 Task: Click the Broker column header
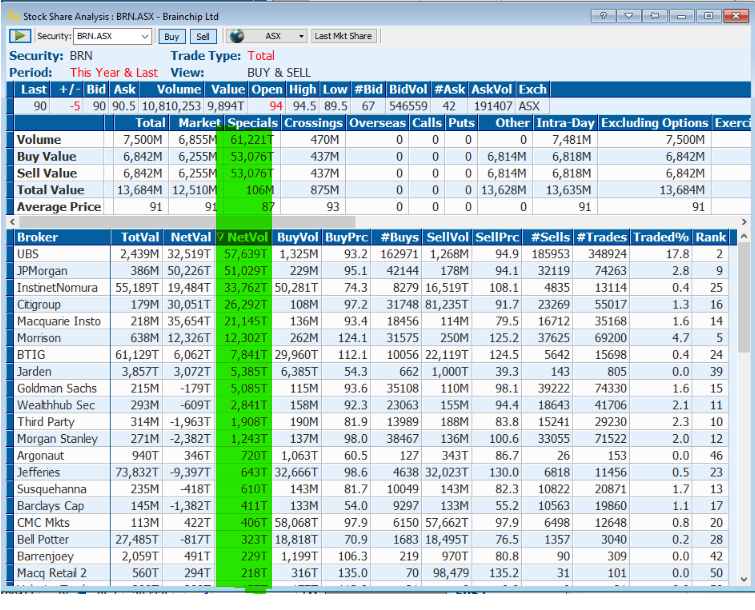click(38, 237)
